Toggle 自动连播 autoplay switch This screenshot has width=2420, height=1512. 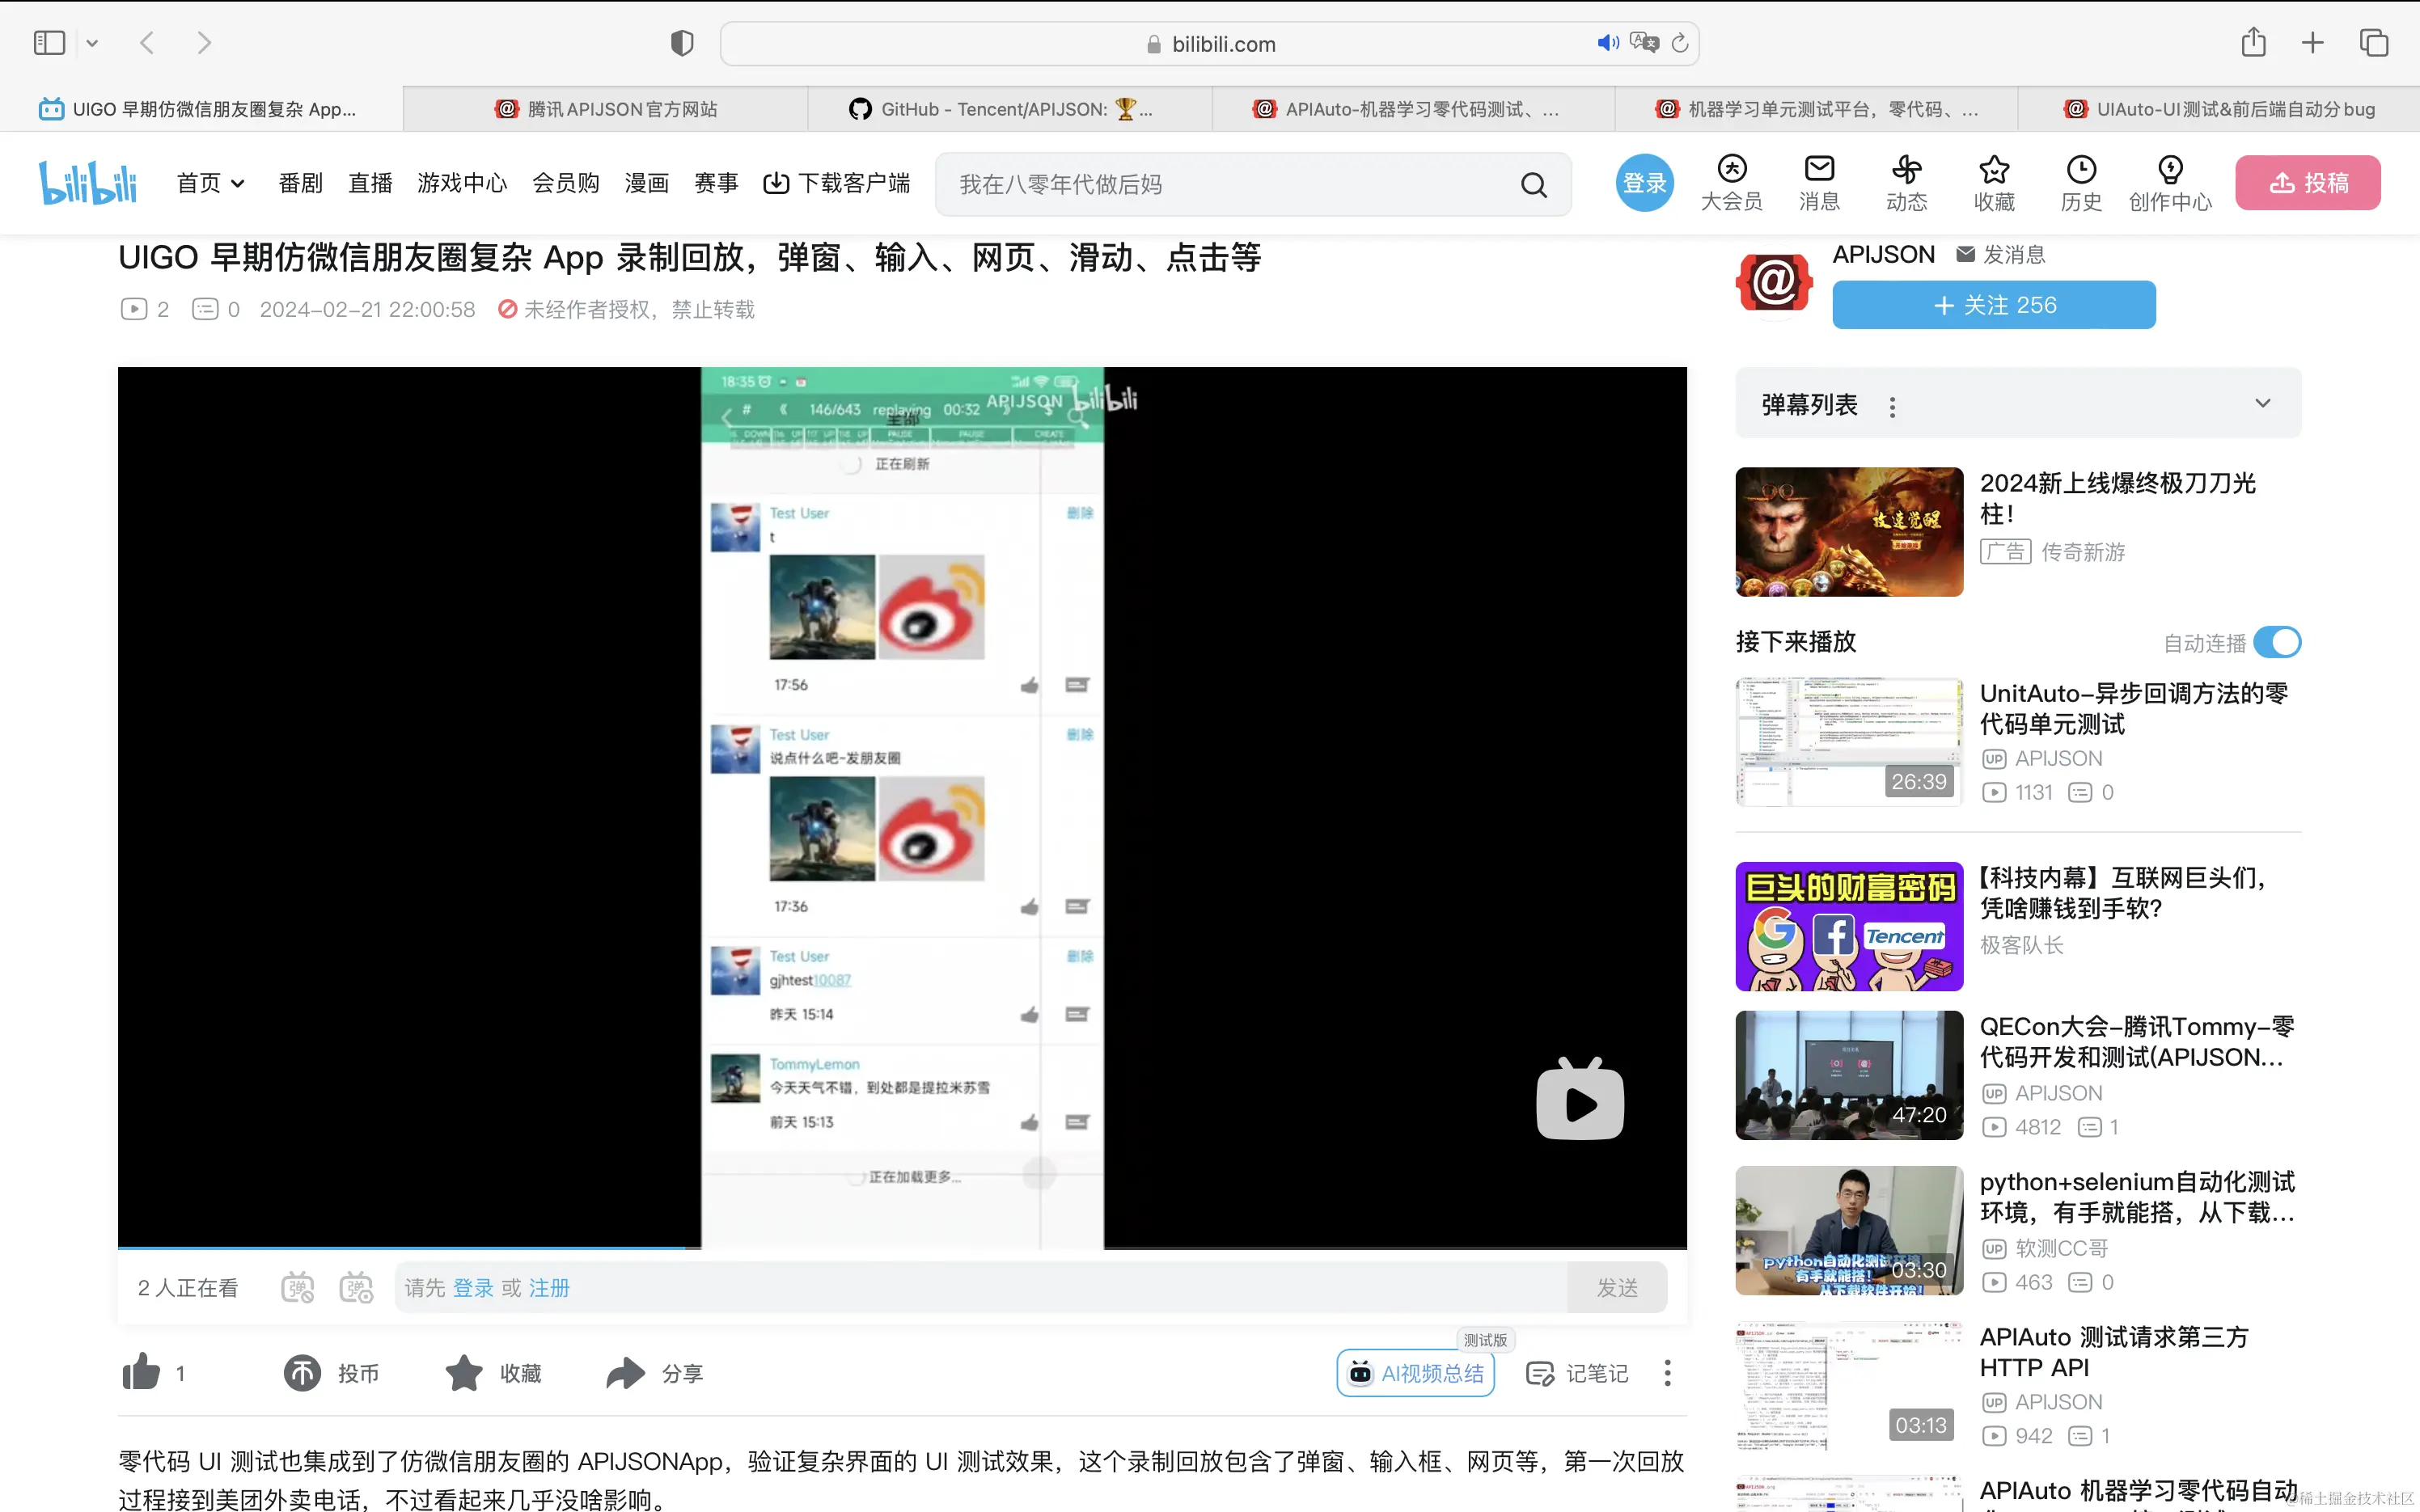pos(2277,642)
